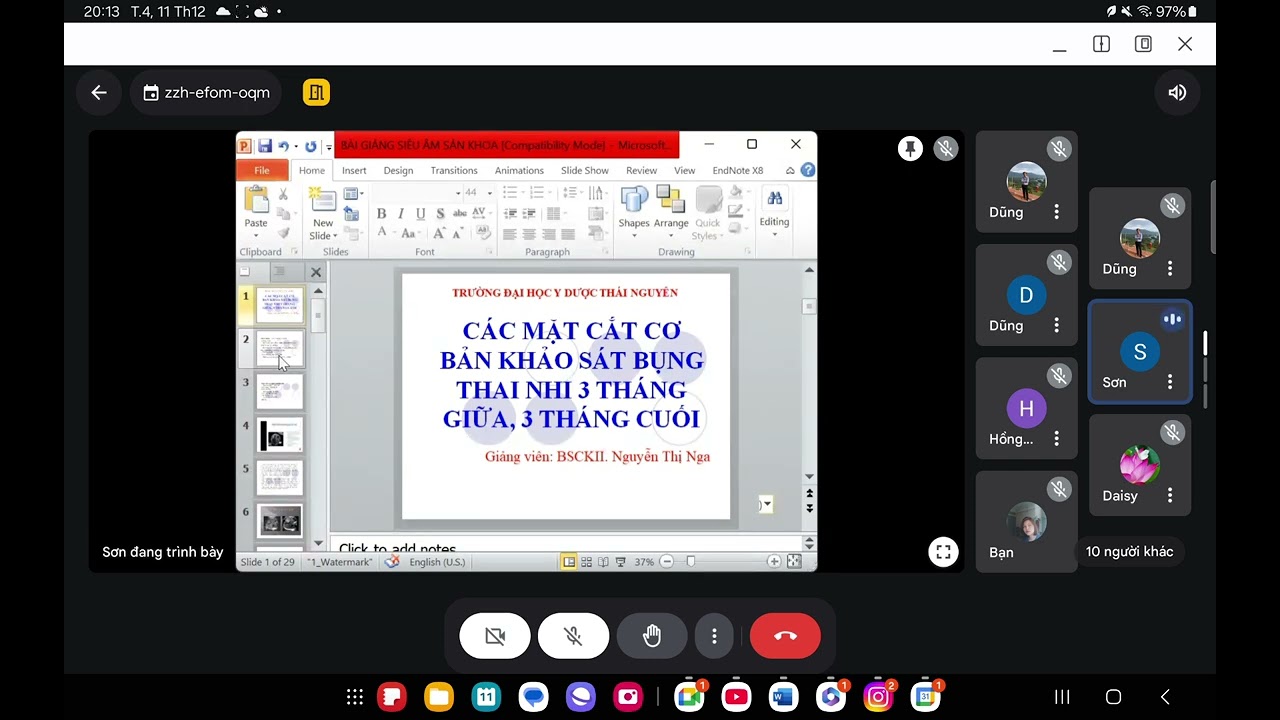Unpin the presentation with the pin icon

tap(910, 149)
